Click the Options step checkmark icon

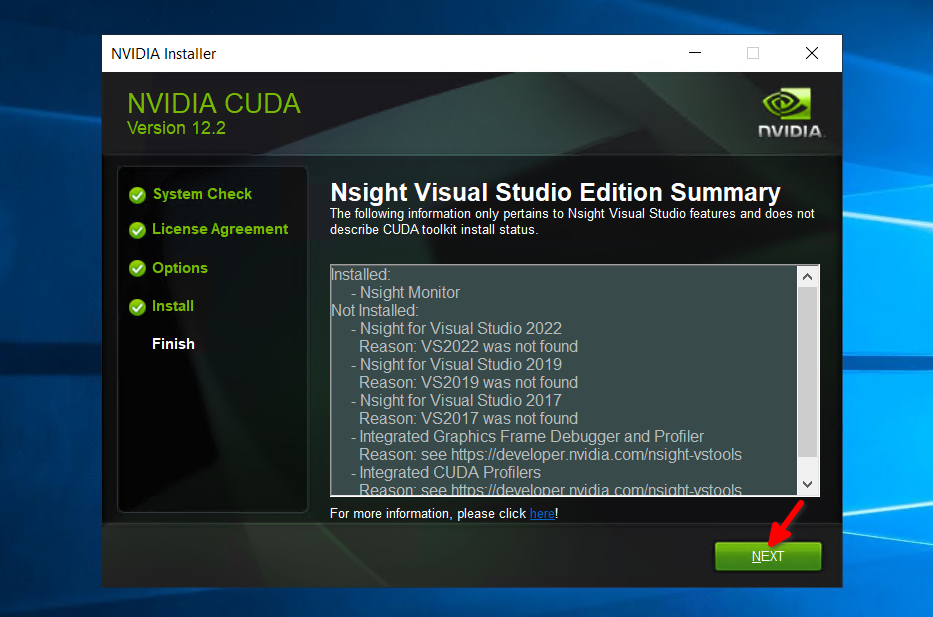[x=137, y=268]
